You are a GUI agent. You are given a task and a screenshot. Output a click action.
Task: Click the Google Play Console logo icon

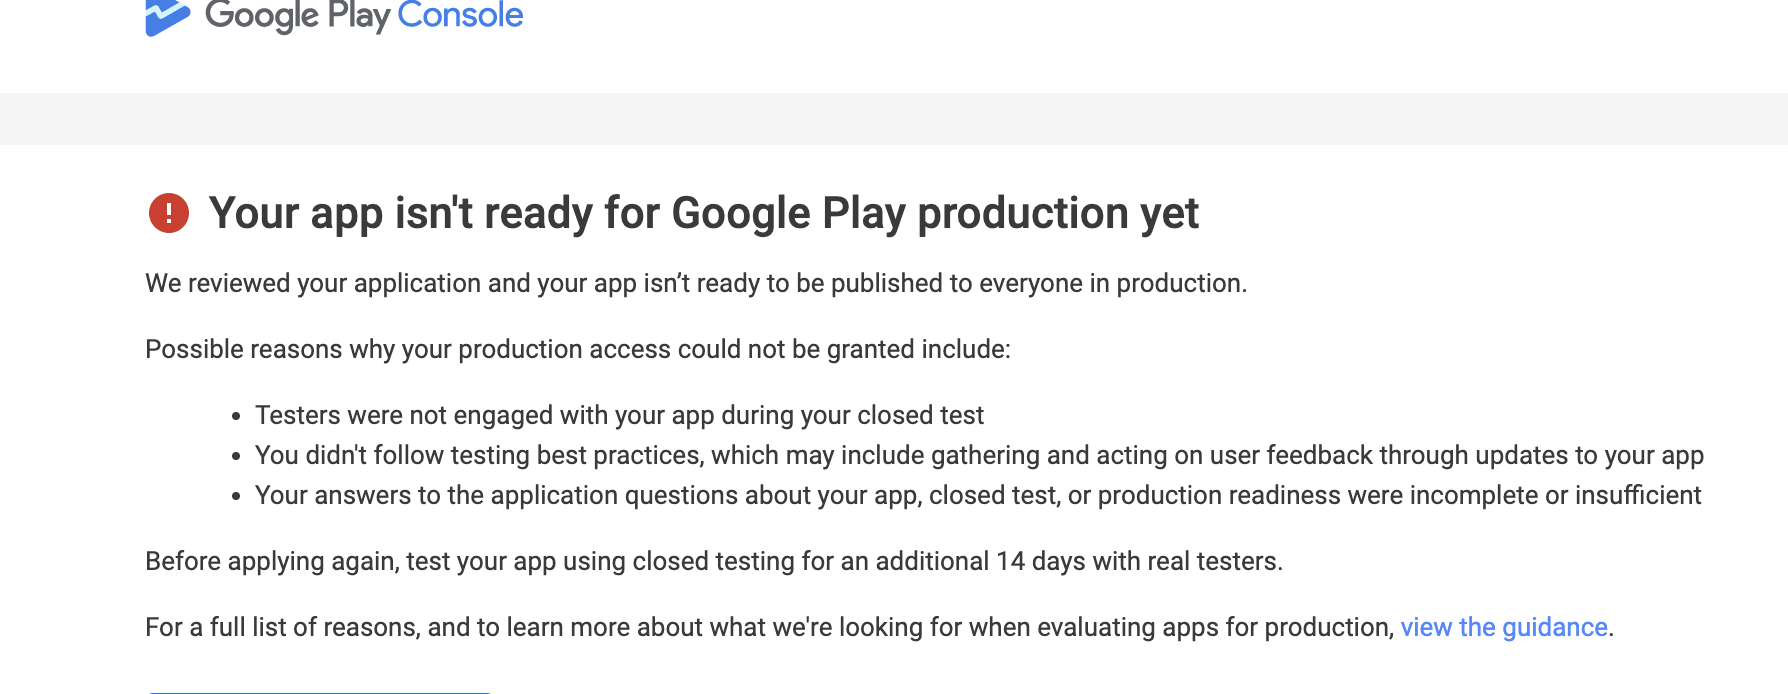point(167,17)
